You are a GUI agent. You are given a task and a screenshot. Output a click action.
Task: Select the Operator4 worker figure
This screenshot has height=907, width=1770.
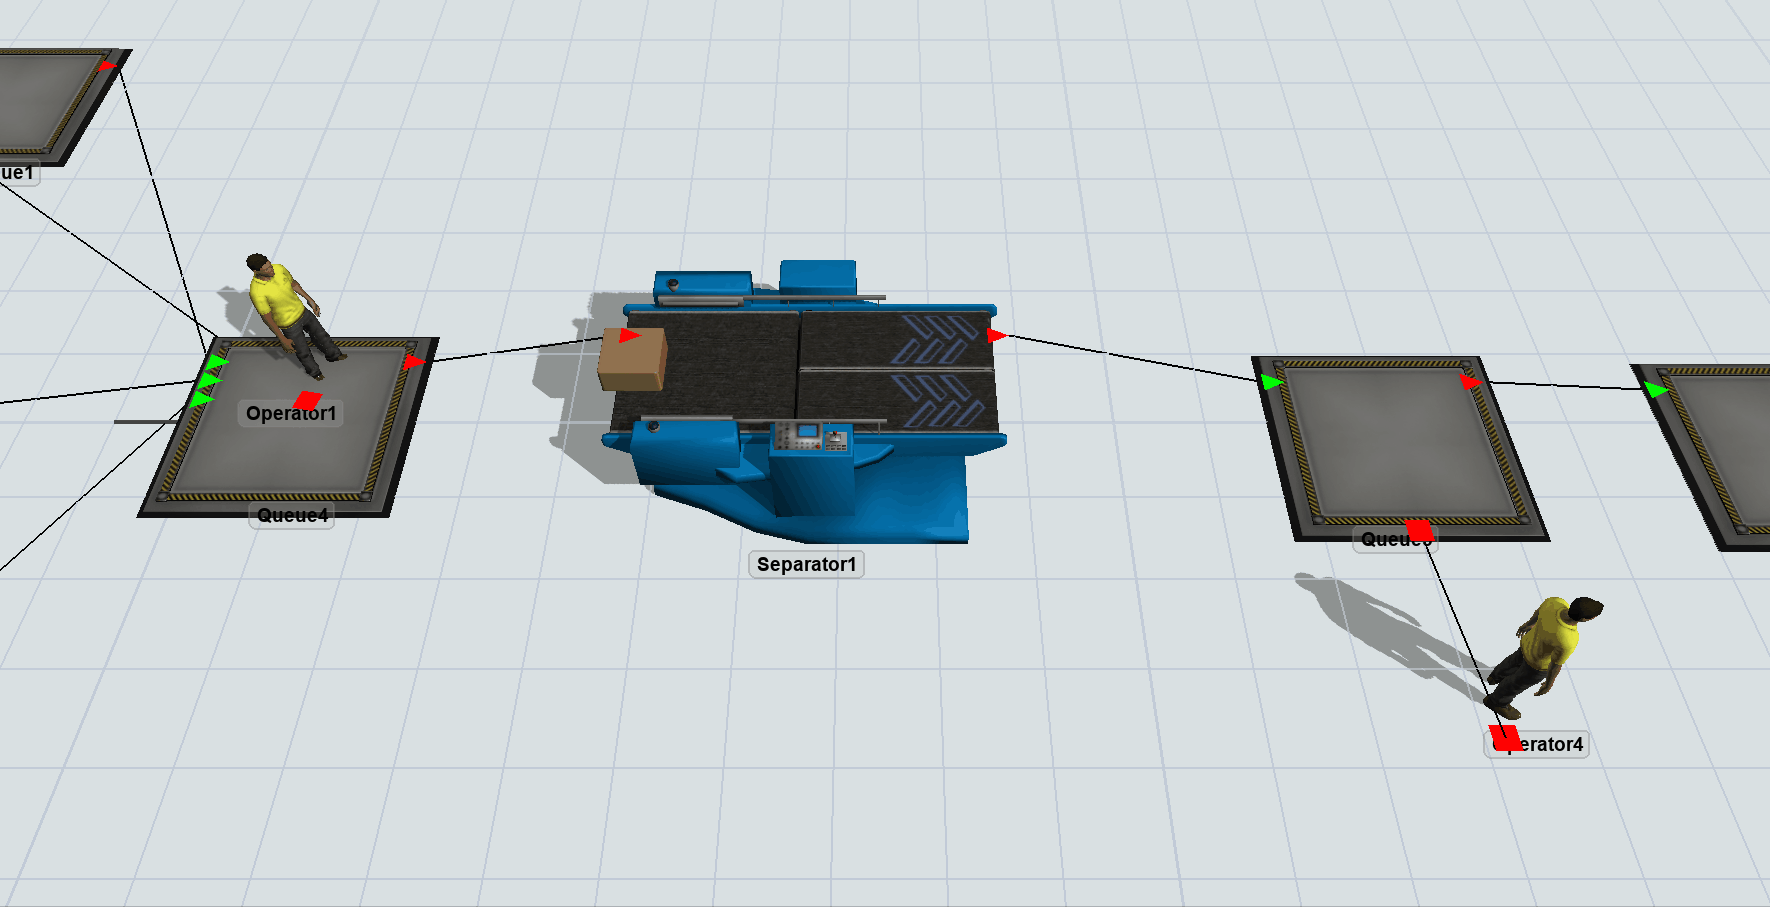click(1541, 651)
